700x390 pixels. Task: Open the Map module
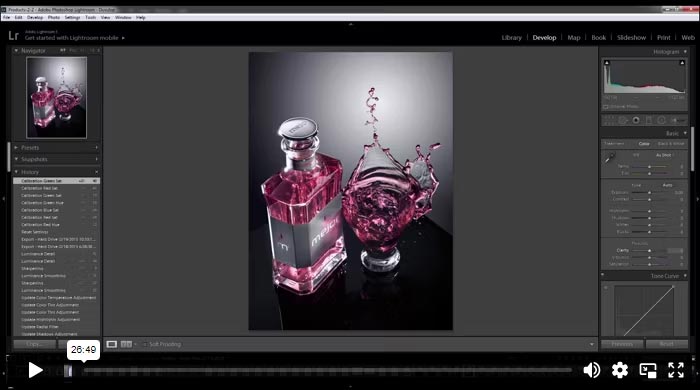(x=574, y=37)
